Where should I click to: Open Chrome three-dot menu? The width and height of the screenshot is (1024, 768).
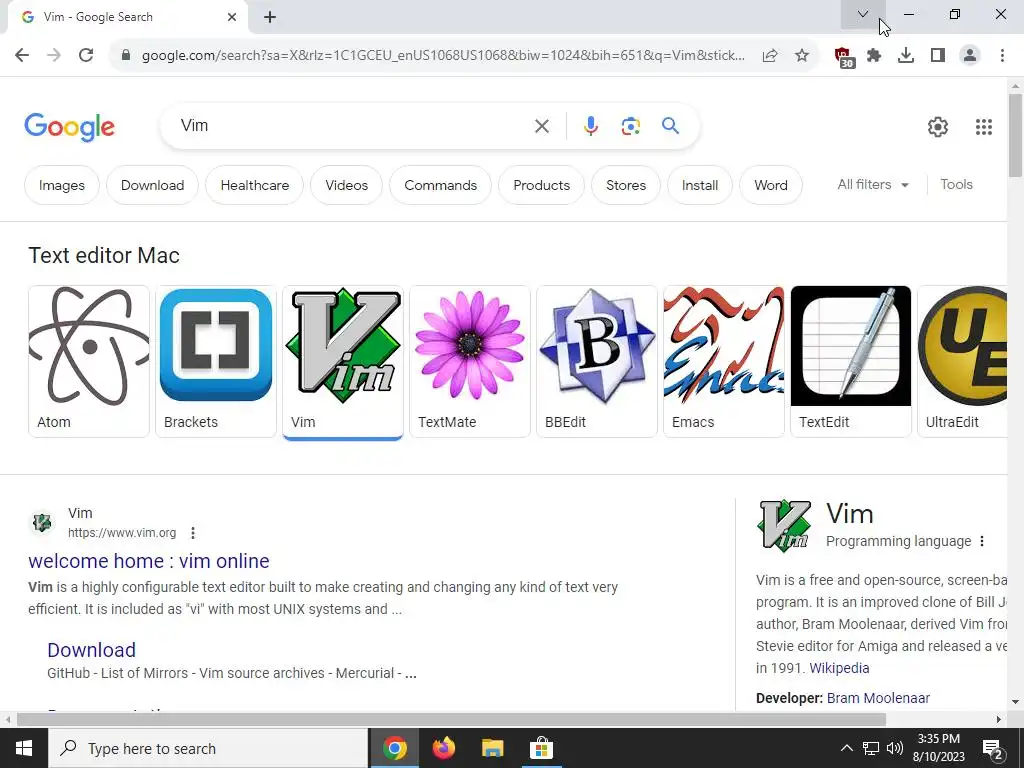(x=1002, y=56)
